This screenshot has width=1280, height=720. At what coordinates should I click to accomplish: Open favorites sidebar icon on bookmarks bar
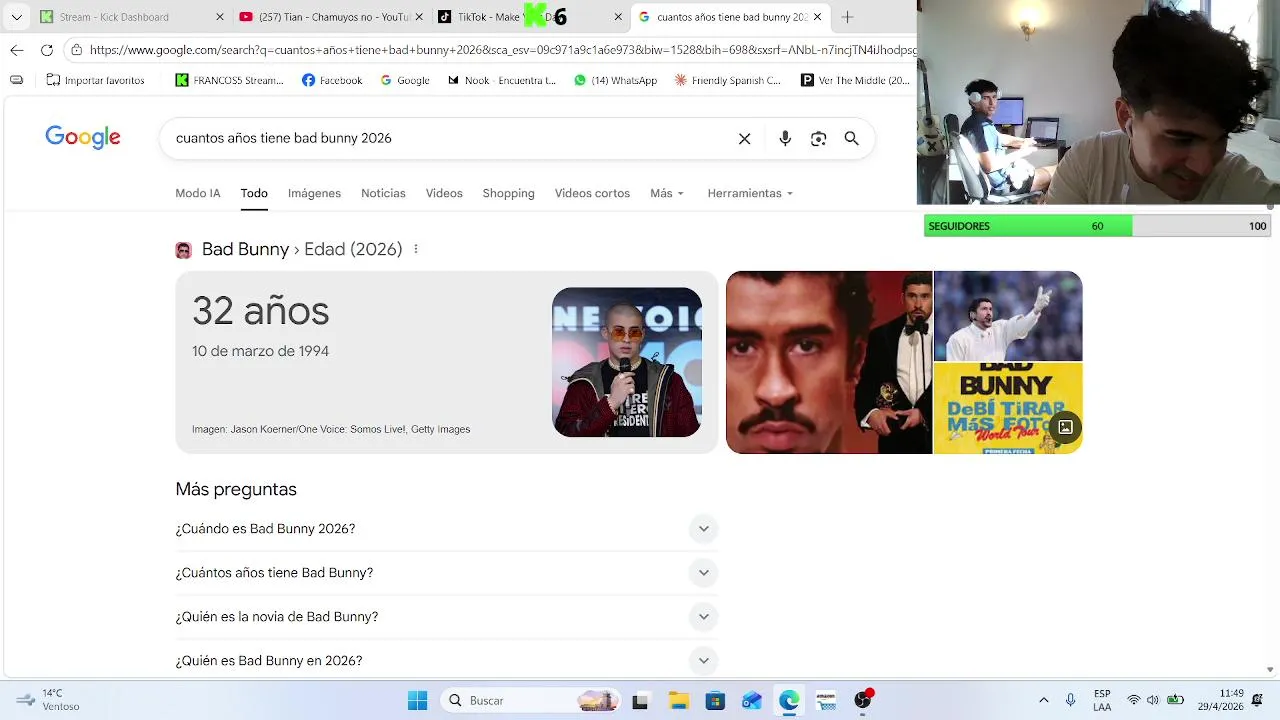(x=16, y=80)
